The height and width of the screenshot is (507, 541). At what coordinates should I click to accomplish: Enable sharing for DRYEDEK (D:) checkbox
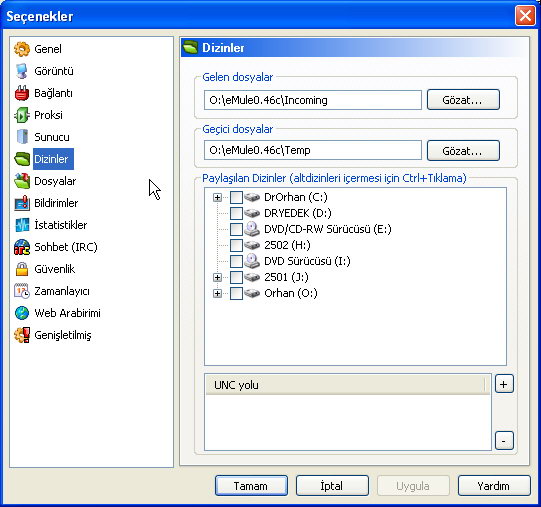236,213
